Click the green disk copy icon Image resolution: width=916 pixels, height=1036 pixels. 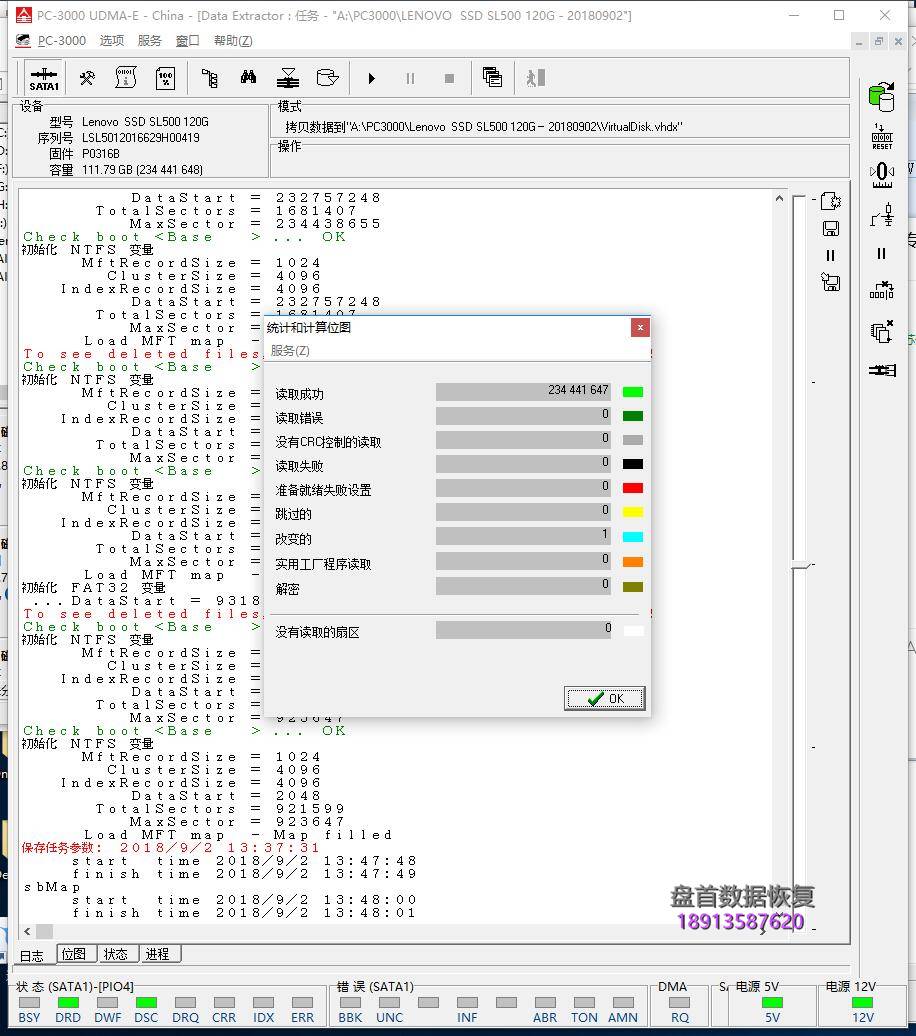pyautogui.click(x=881, y=96)
